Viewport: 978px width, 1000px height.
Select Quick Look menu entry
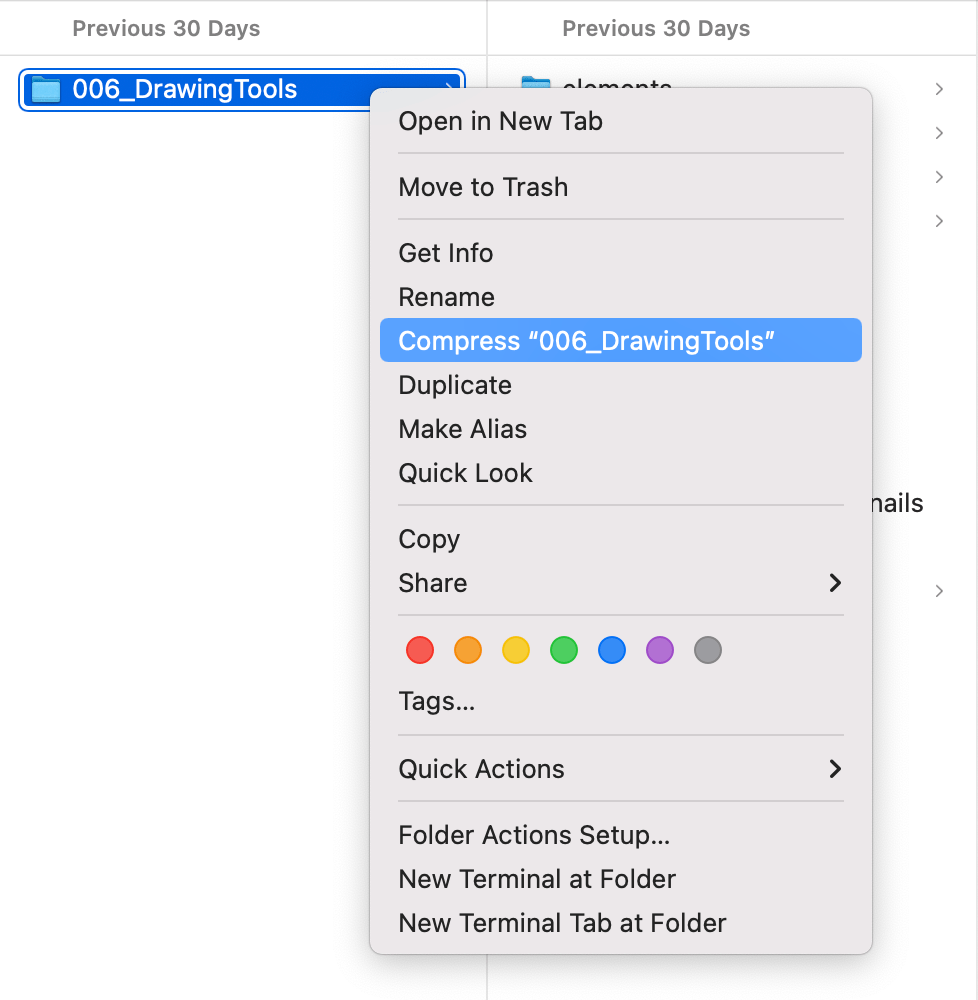(620, 473)
